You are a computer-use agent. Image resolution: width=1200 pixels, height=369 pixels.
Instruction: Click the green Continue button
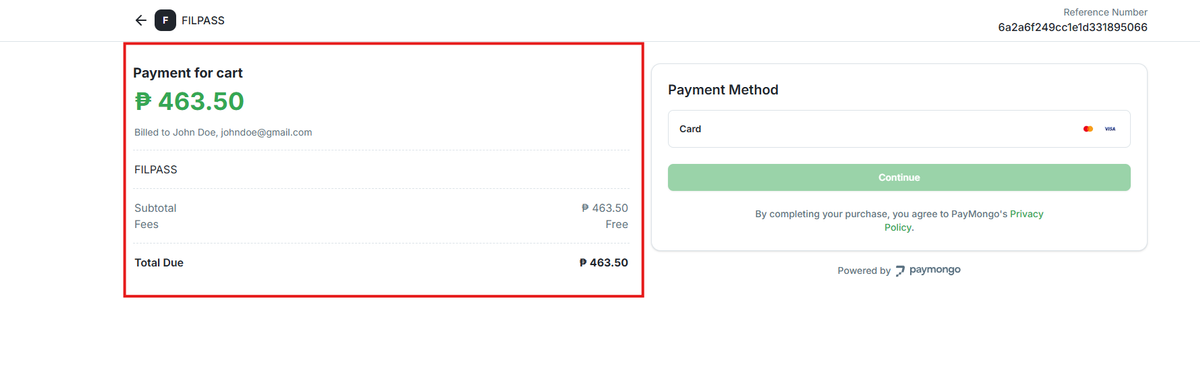click(x=899, y=177)
